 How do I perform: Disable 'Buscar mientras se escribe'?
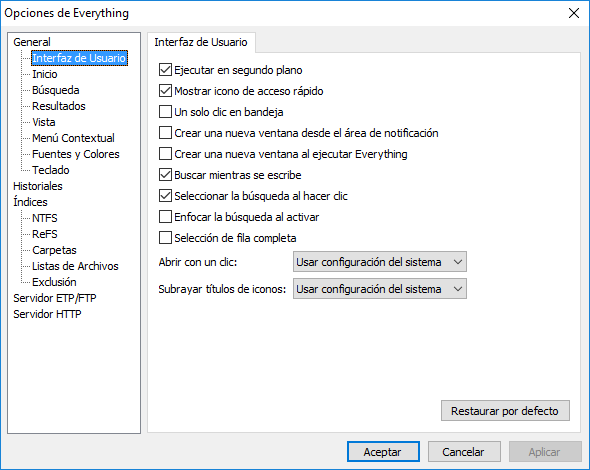coord(165,175)
